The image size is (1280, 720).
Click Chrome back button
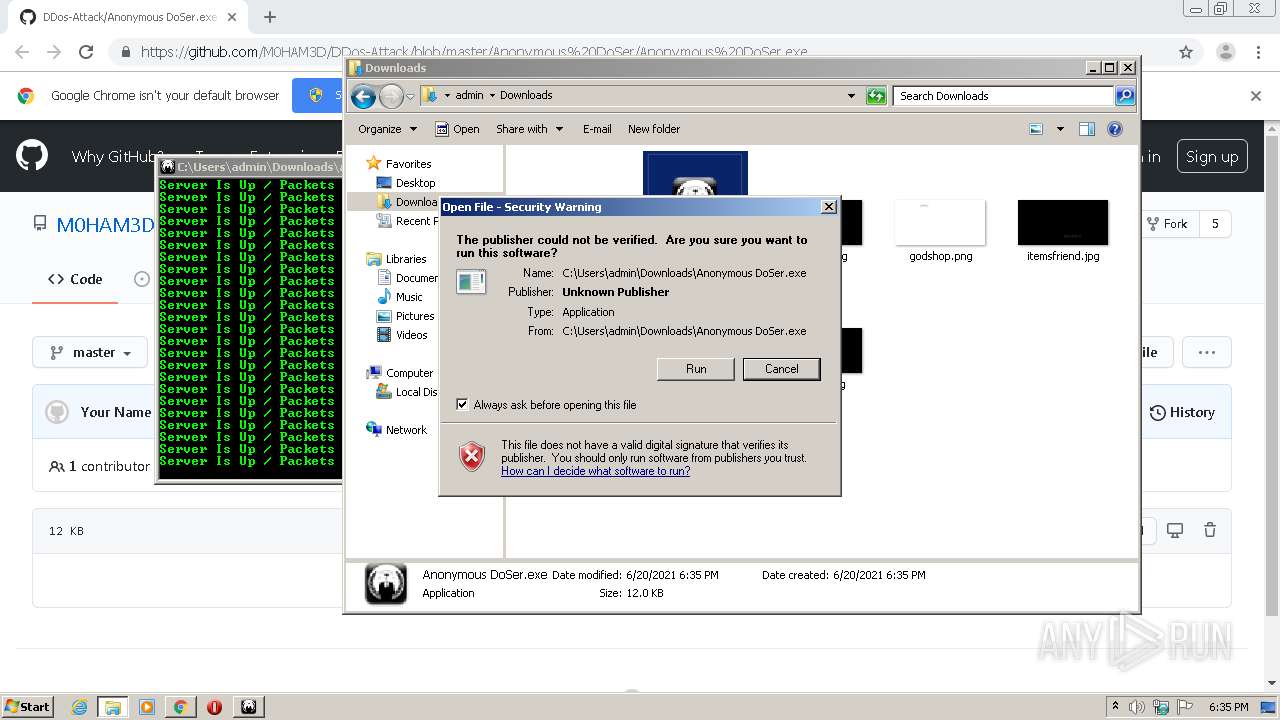click(22, 52)
